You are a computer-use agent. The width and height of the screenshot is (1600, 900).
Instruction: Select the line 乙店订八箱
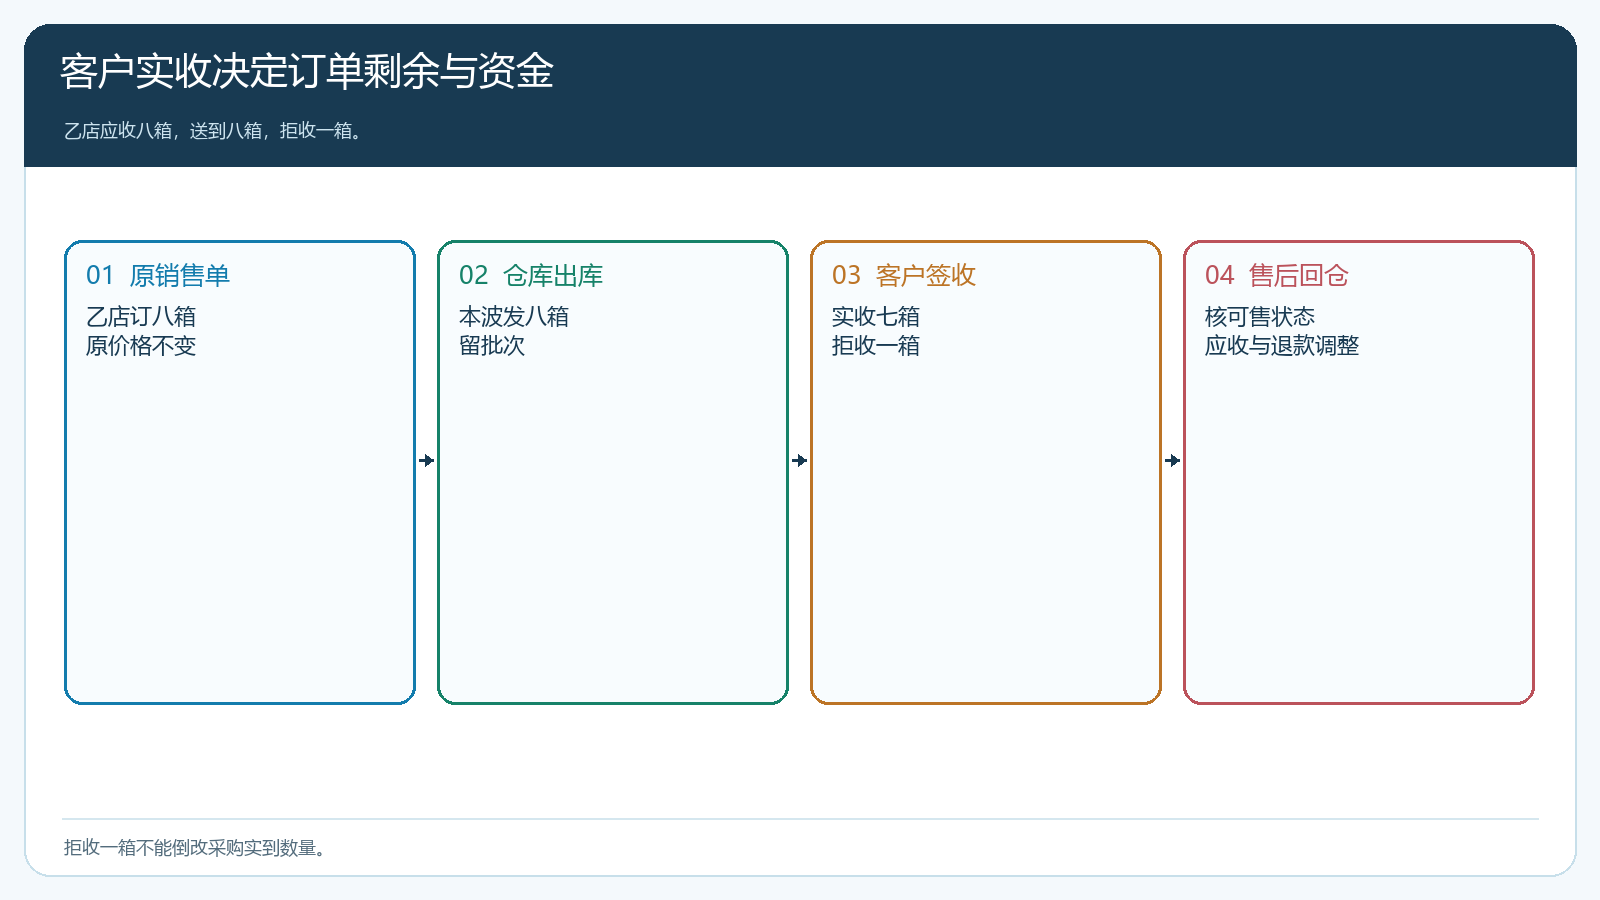[141, 317]
